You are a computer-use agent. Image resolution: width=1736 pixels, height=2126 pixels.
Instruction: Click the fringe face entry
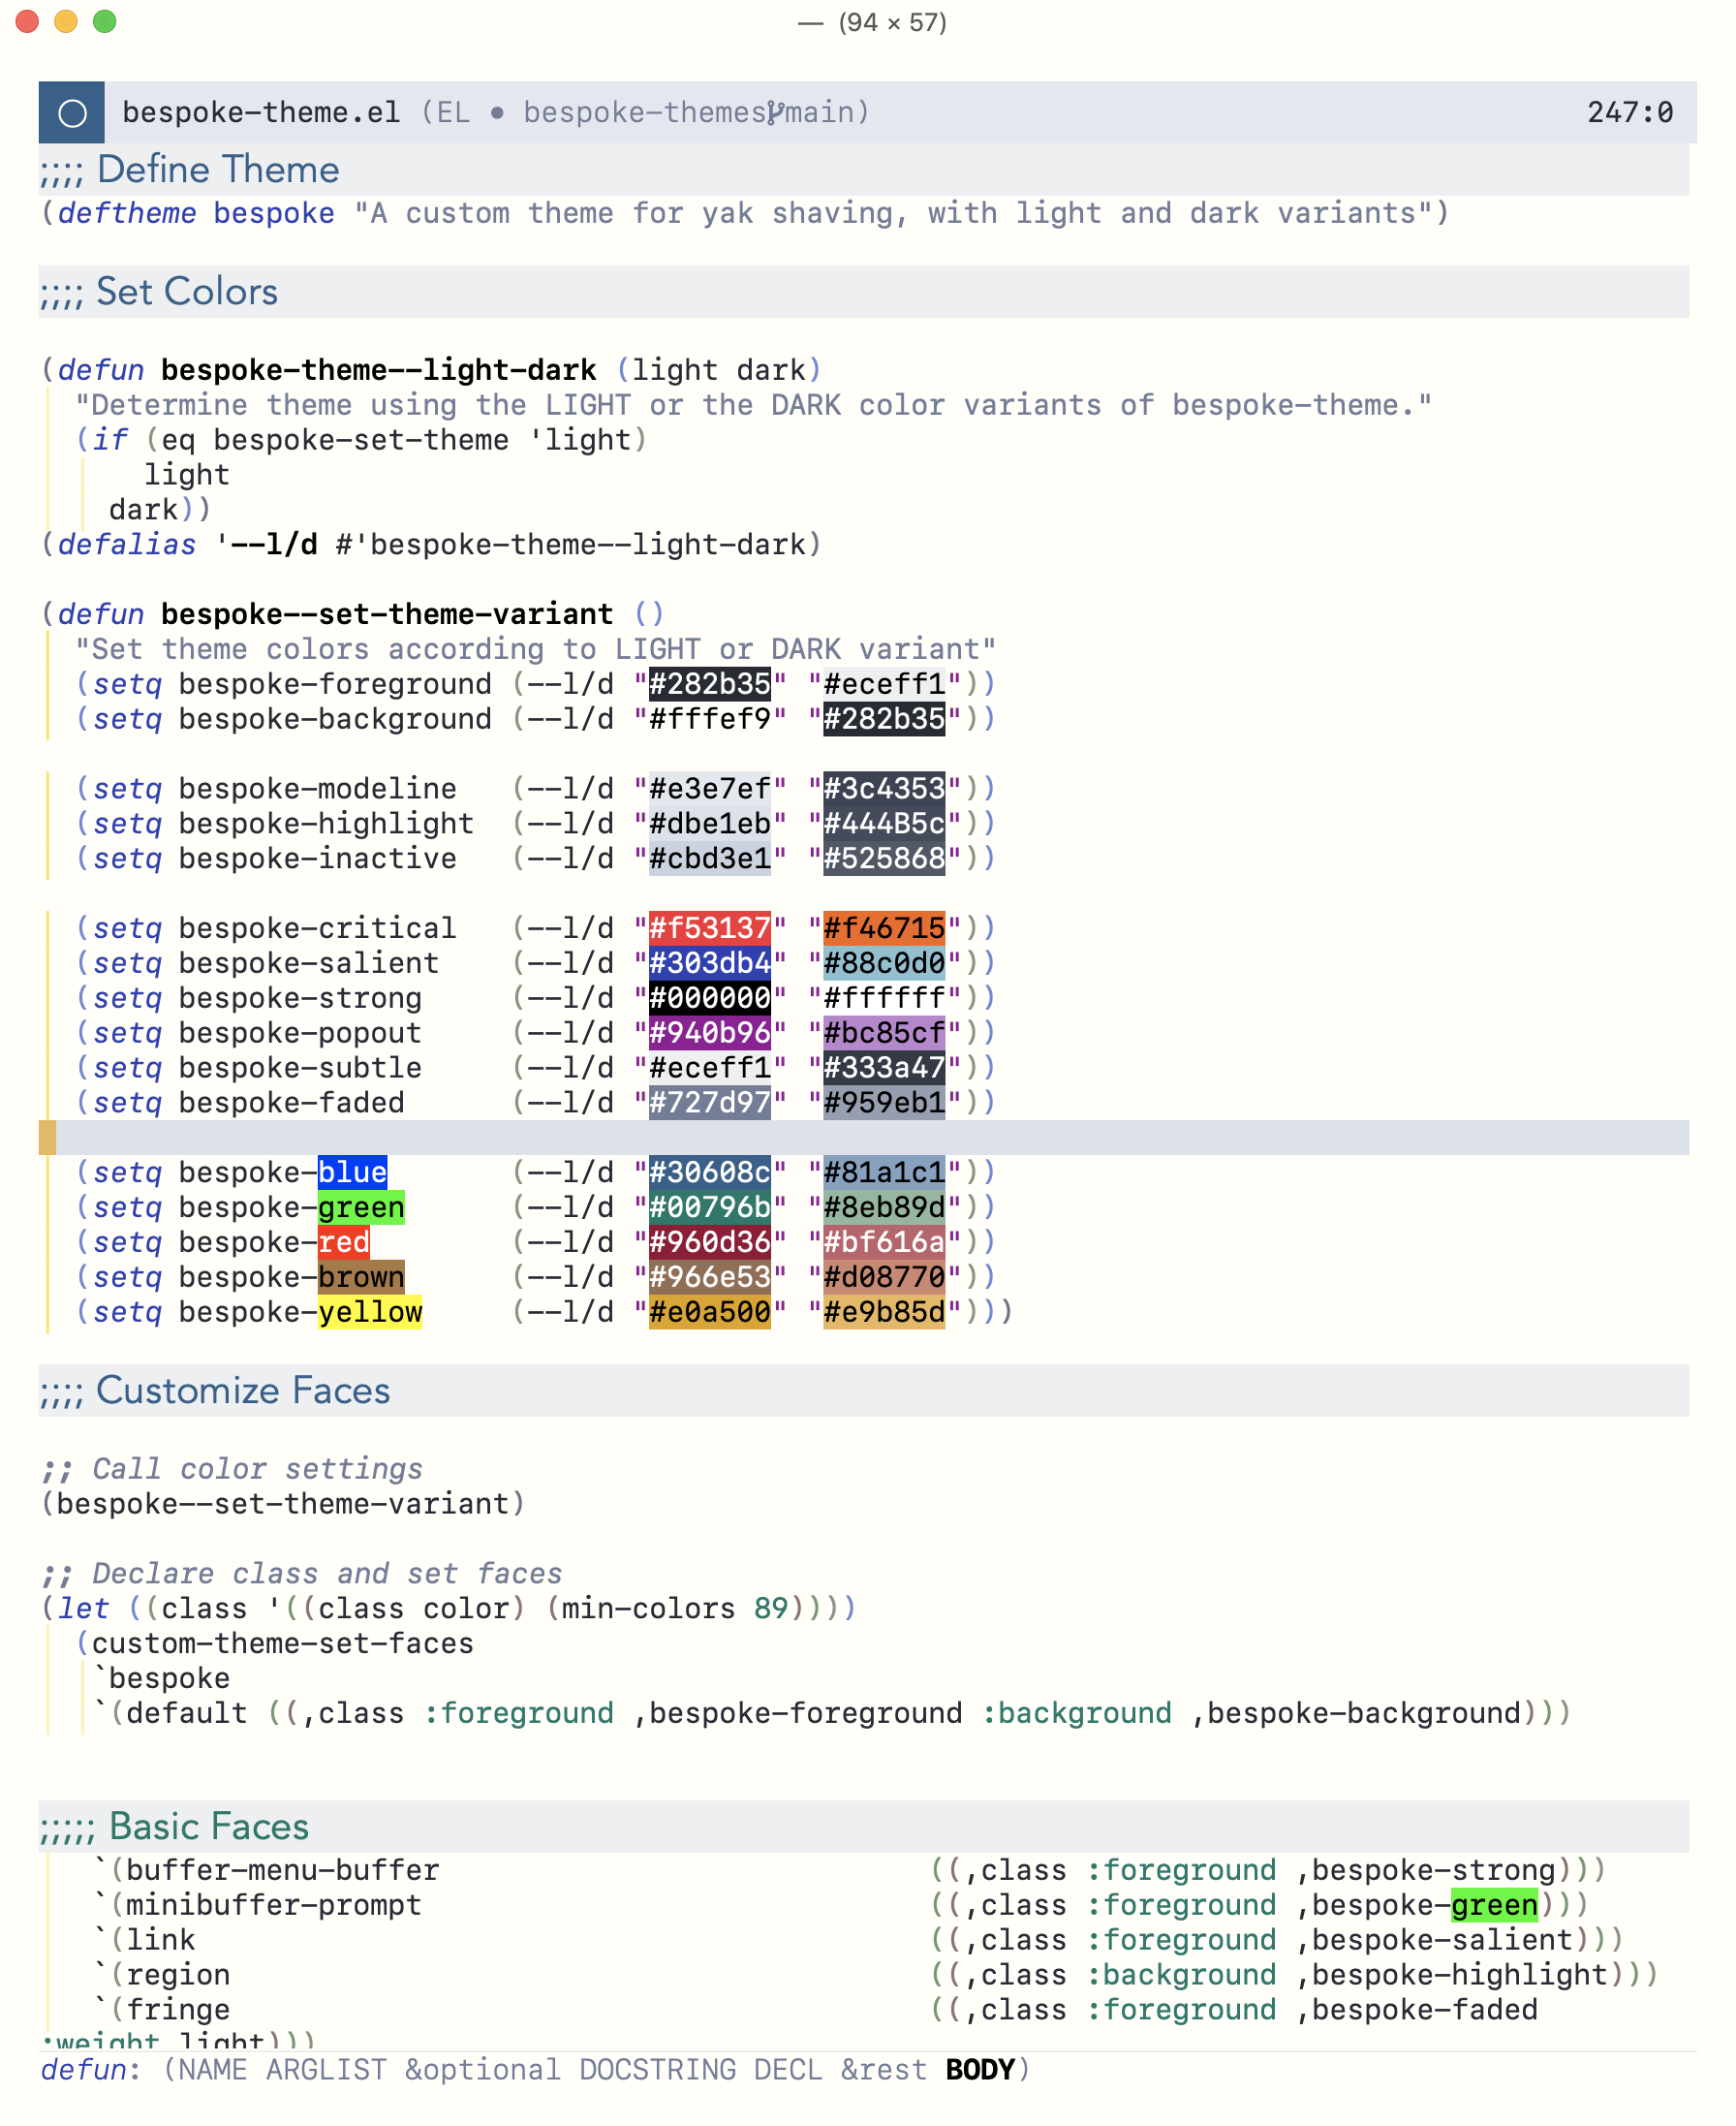[178, 2011]
